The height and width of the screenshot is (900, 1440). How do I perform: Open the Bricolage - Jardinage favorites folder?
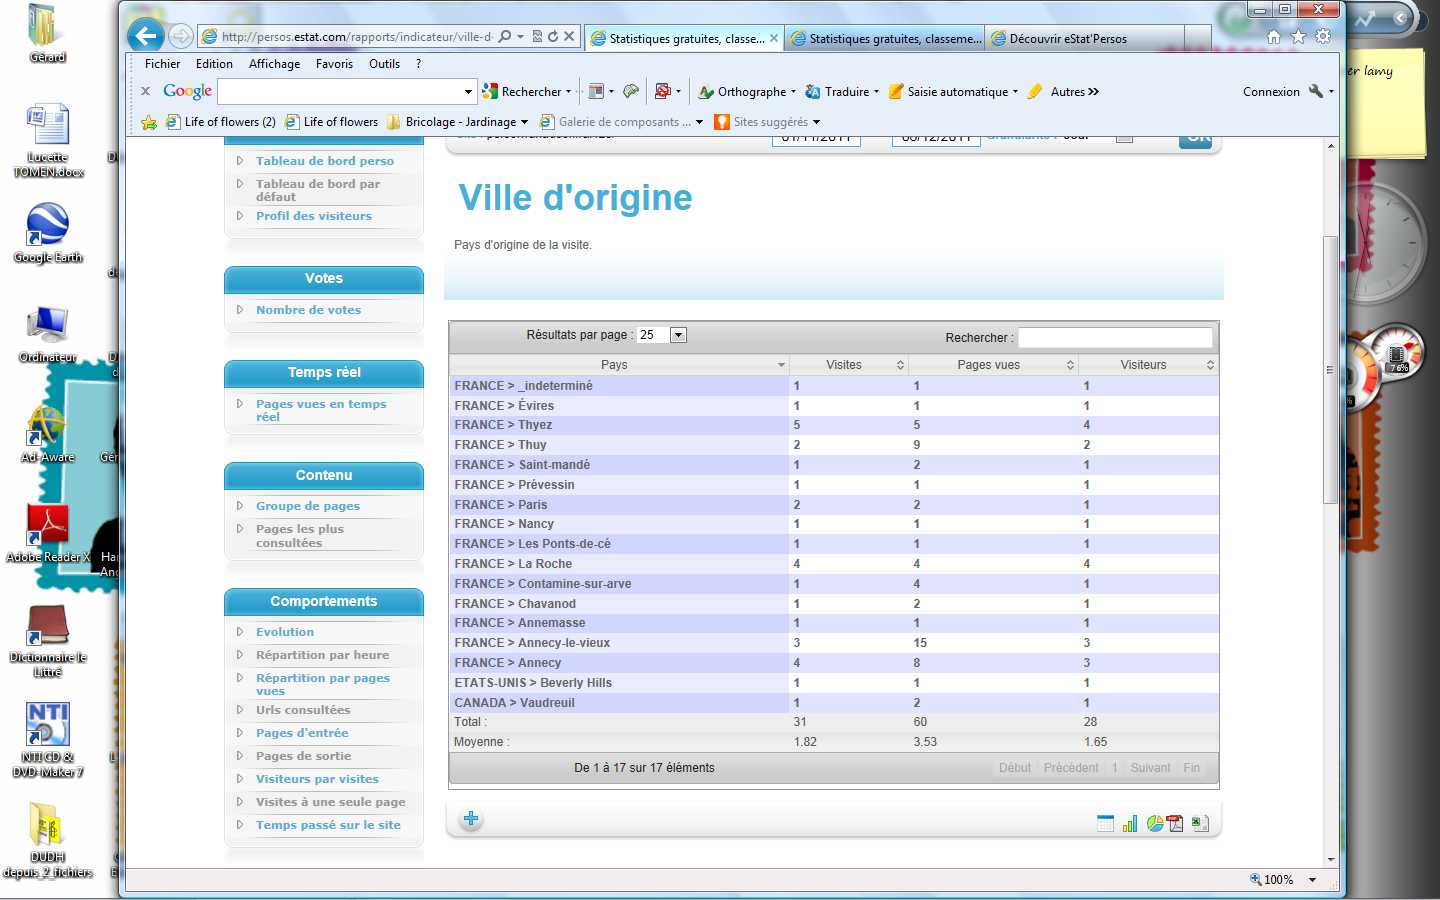pos(458,122)
